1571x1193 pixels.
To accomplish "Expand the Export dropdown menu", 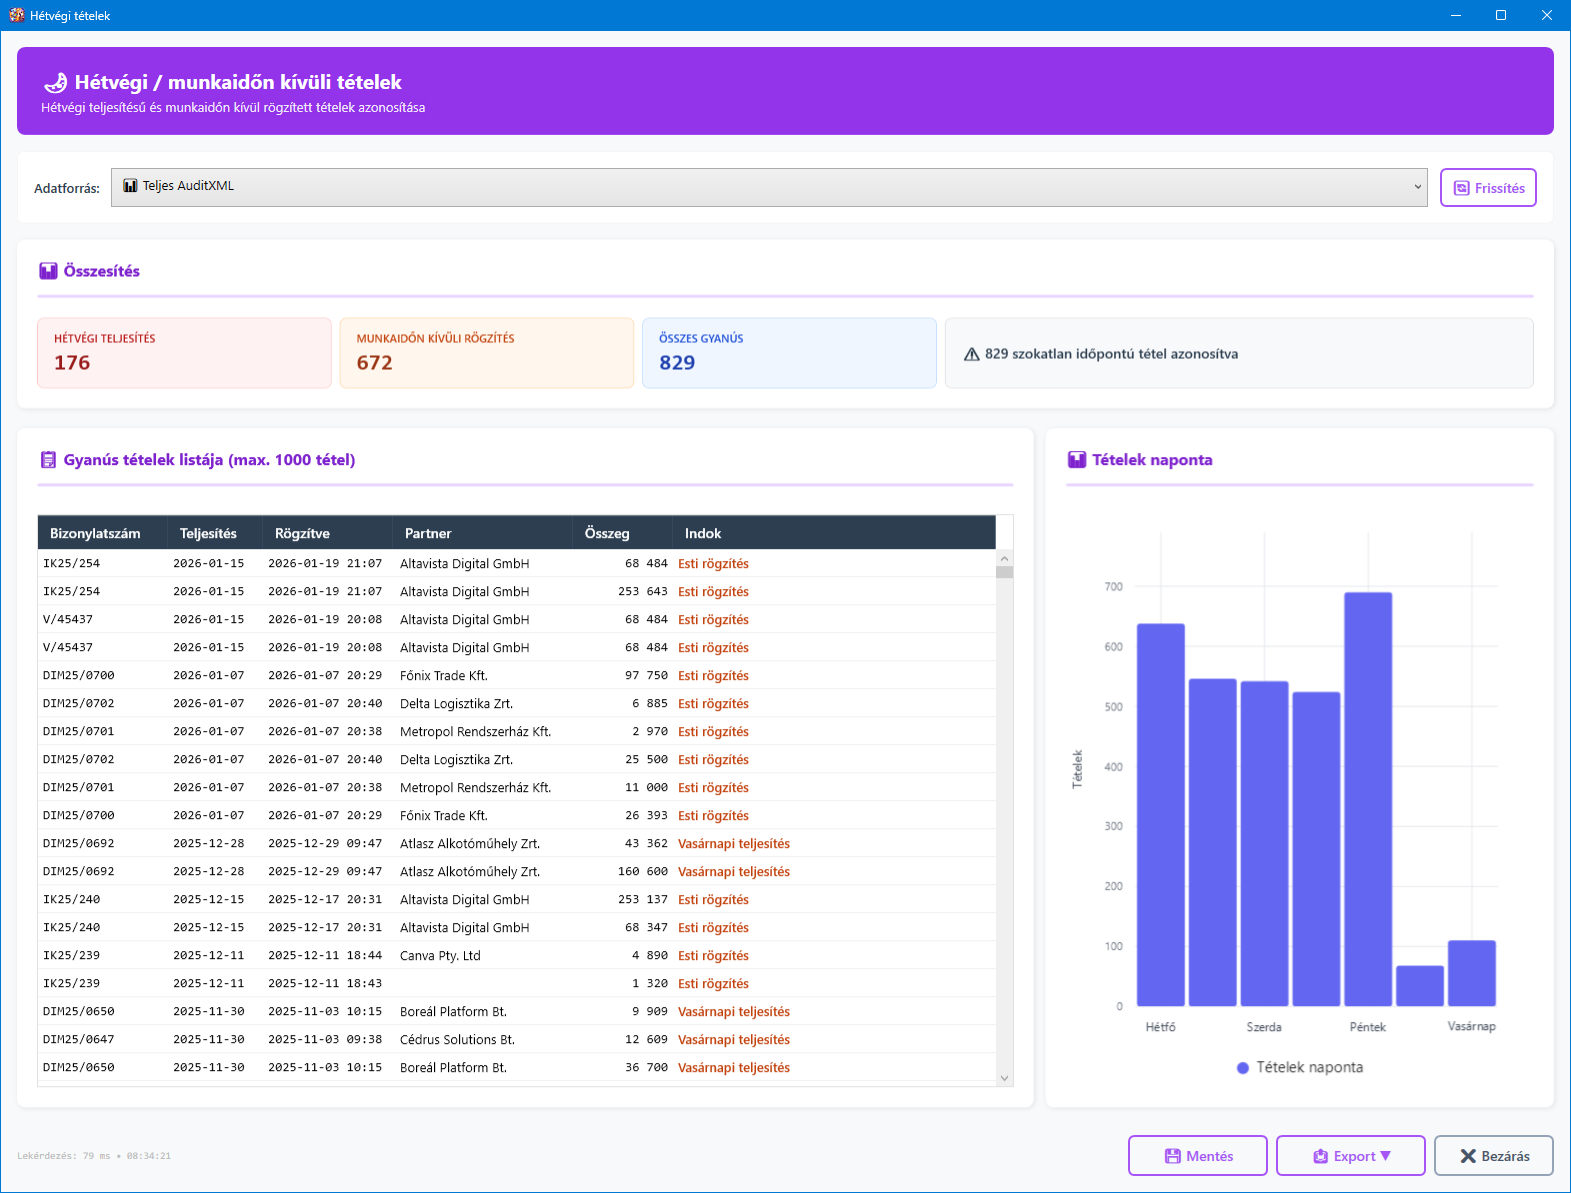I will click(1350, 1156).
